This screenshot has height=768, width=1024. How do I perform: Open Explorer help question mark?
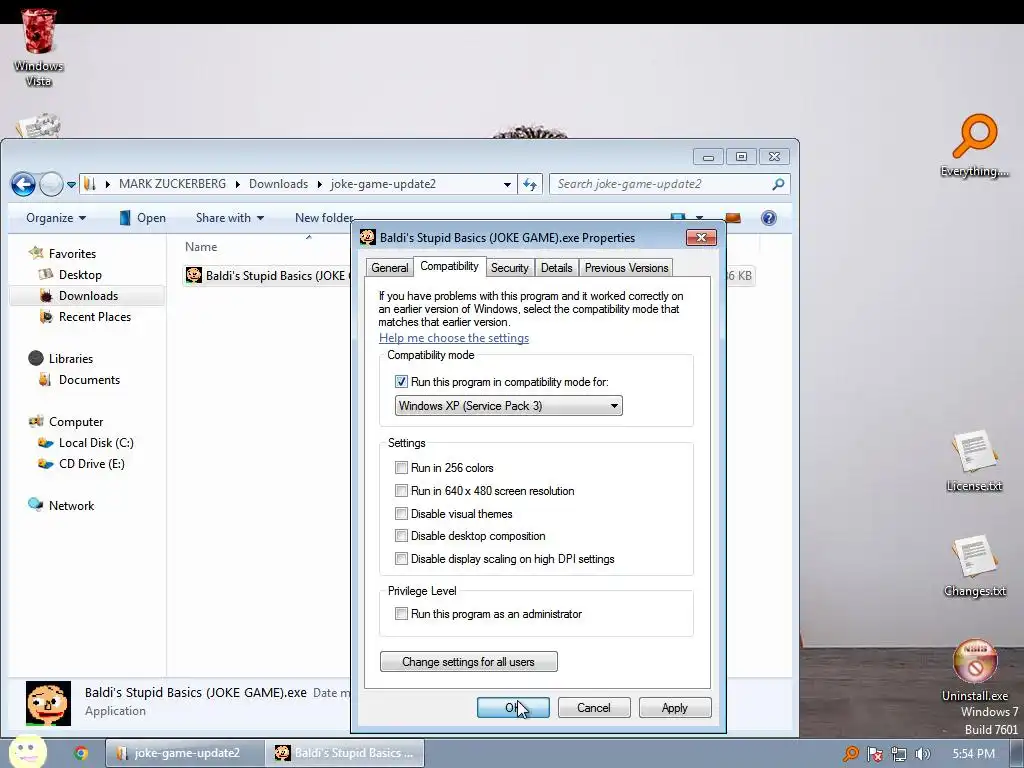pos(769,218)
